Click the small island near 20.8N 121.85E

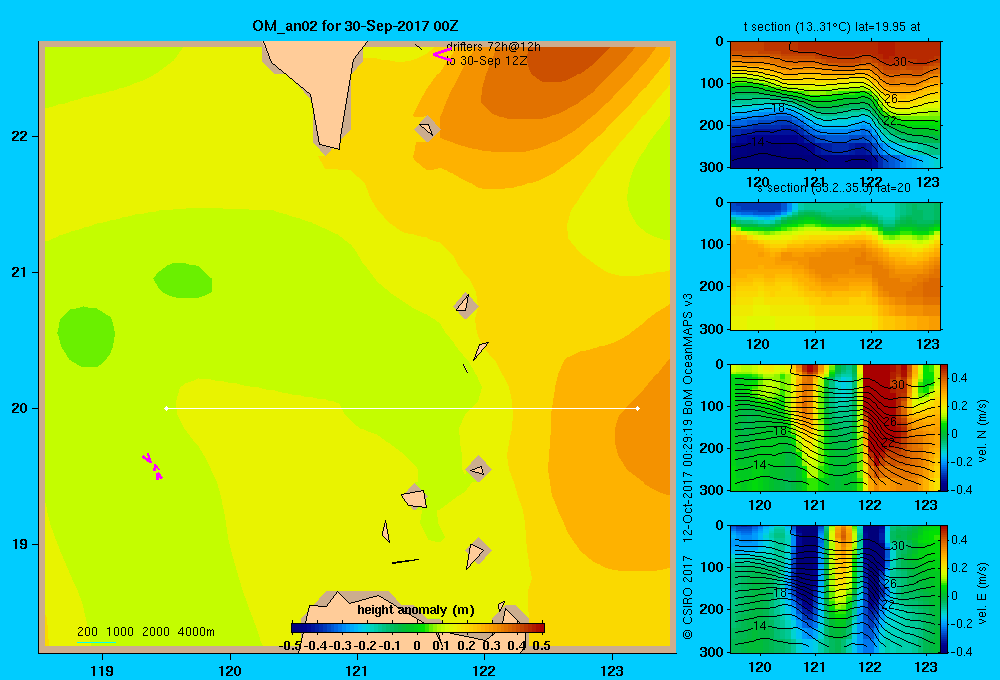465,305
